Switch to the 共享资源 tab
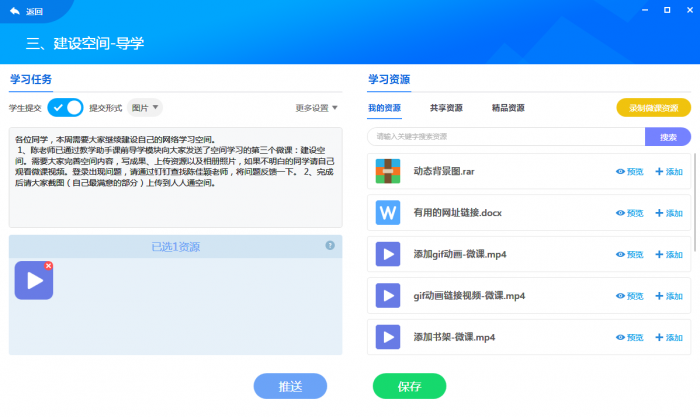The height and width of the screenshot is (417, 700). pos(446,107)
